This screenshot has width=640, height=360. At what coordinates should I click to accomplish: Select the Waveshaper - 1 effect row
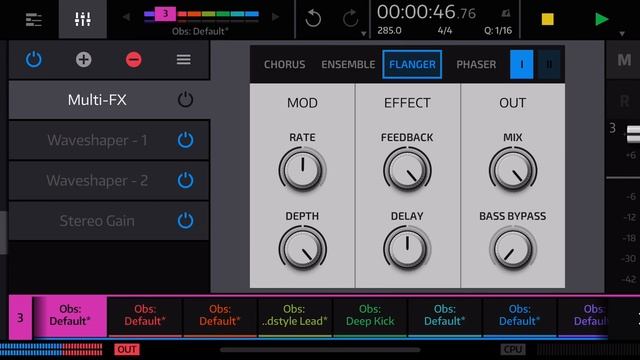coord(109,140)
